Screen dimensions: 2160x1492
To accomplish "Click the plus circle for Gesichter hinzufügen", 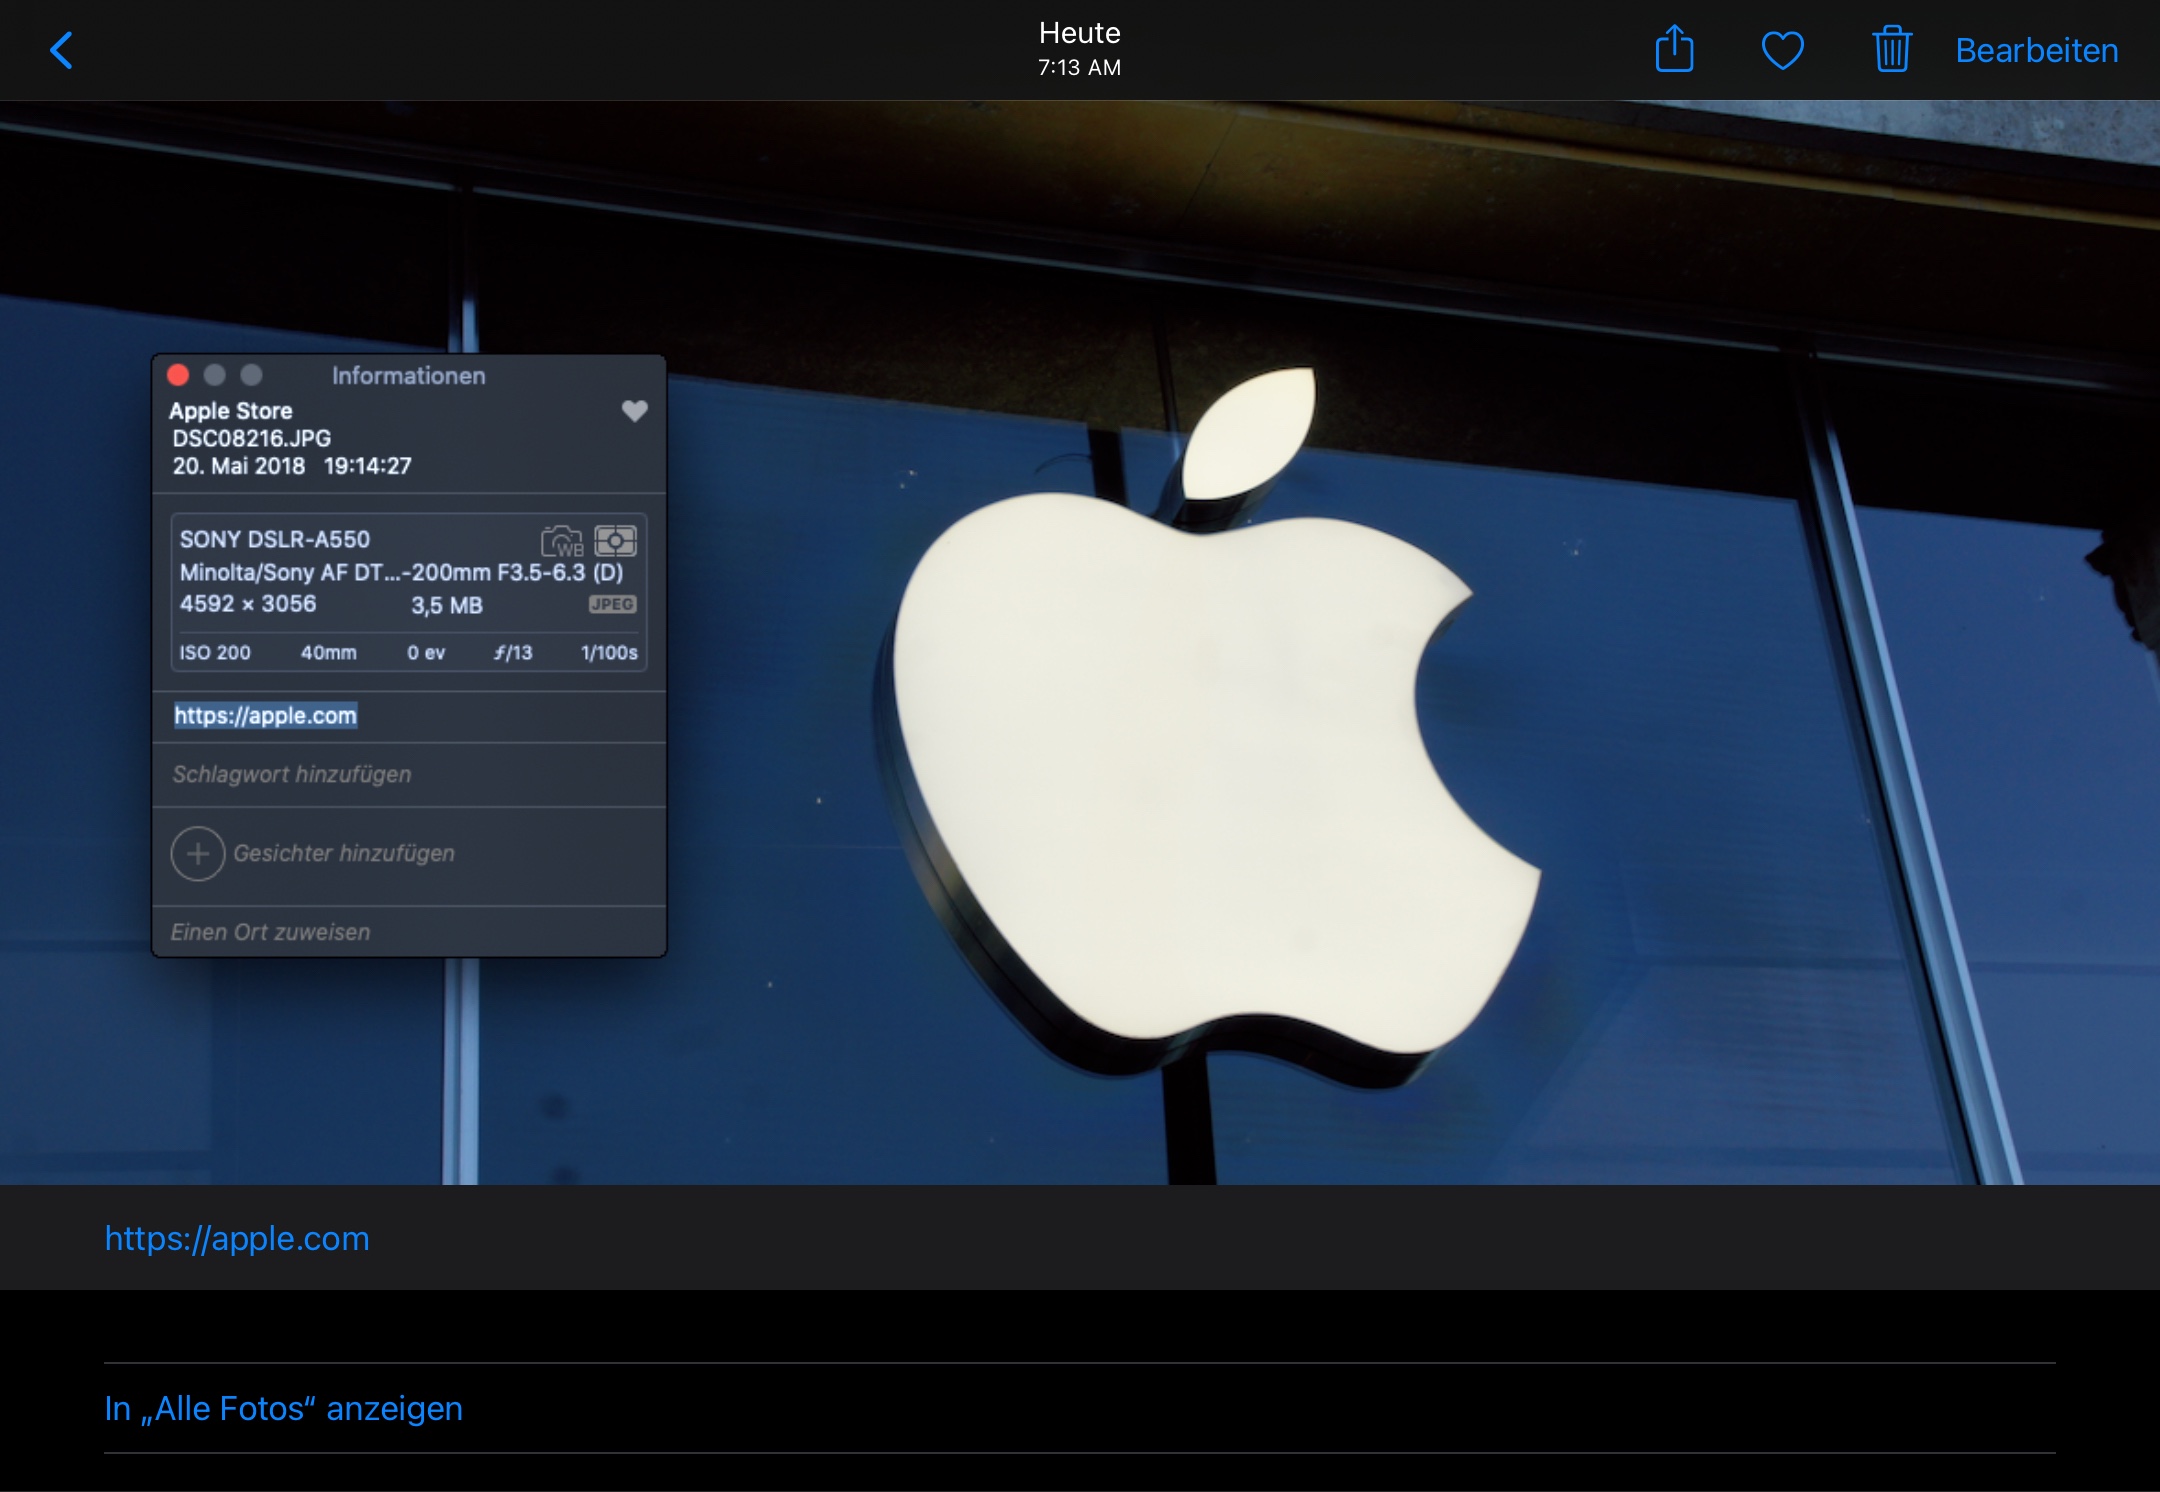I will pyautogui.click(x=198, y=853).
